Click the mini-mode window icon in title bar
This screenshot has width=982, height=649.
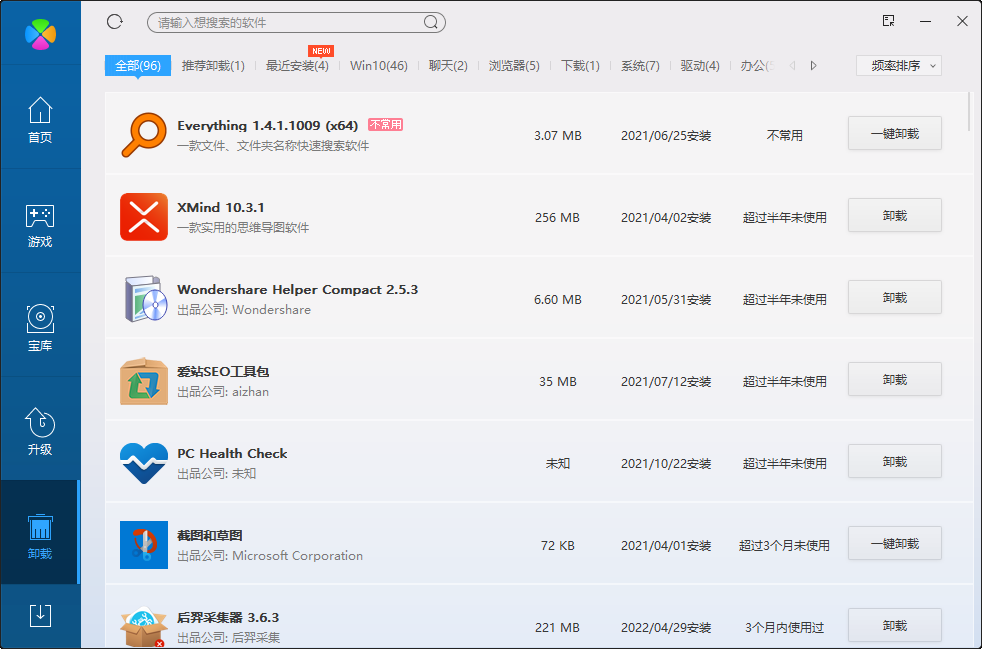[x=887, y=21]
